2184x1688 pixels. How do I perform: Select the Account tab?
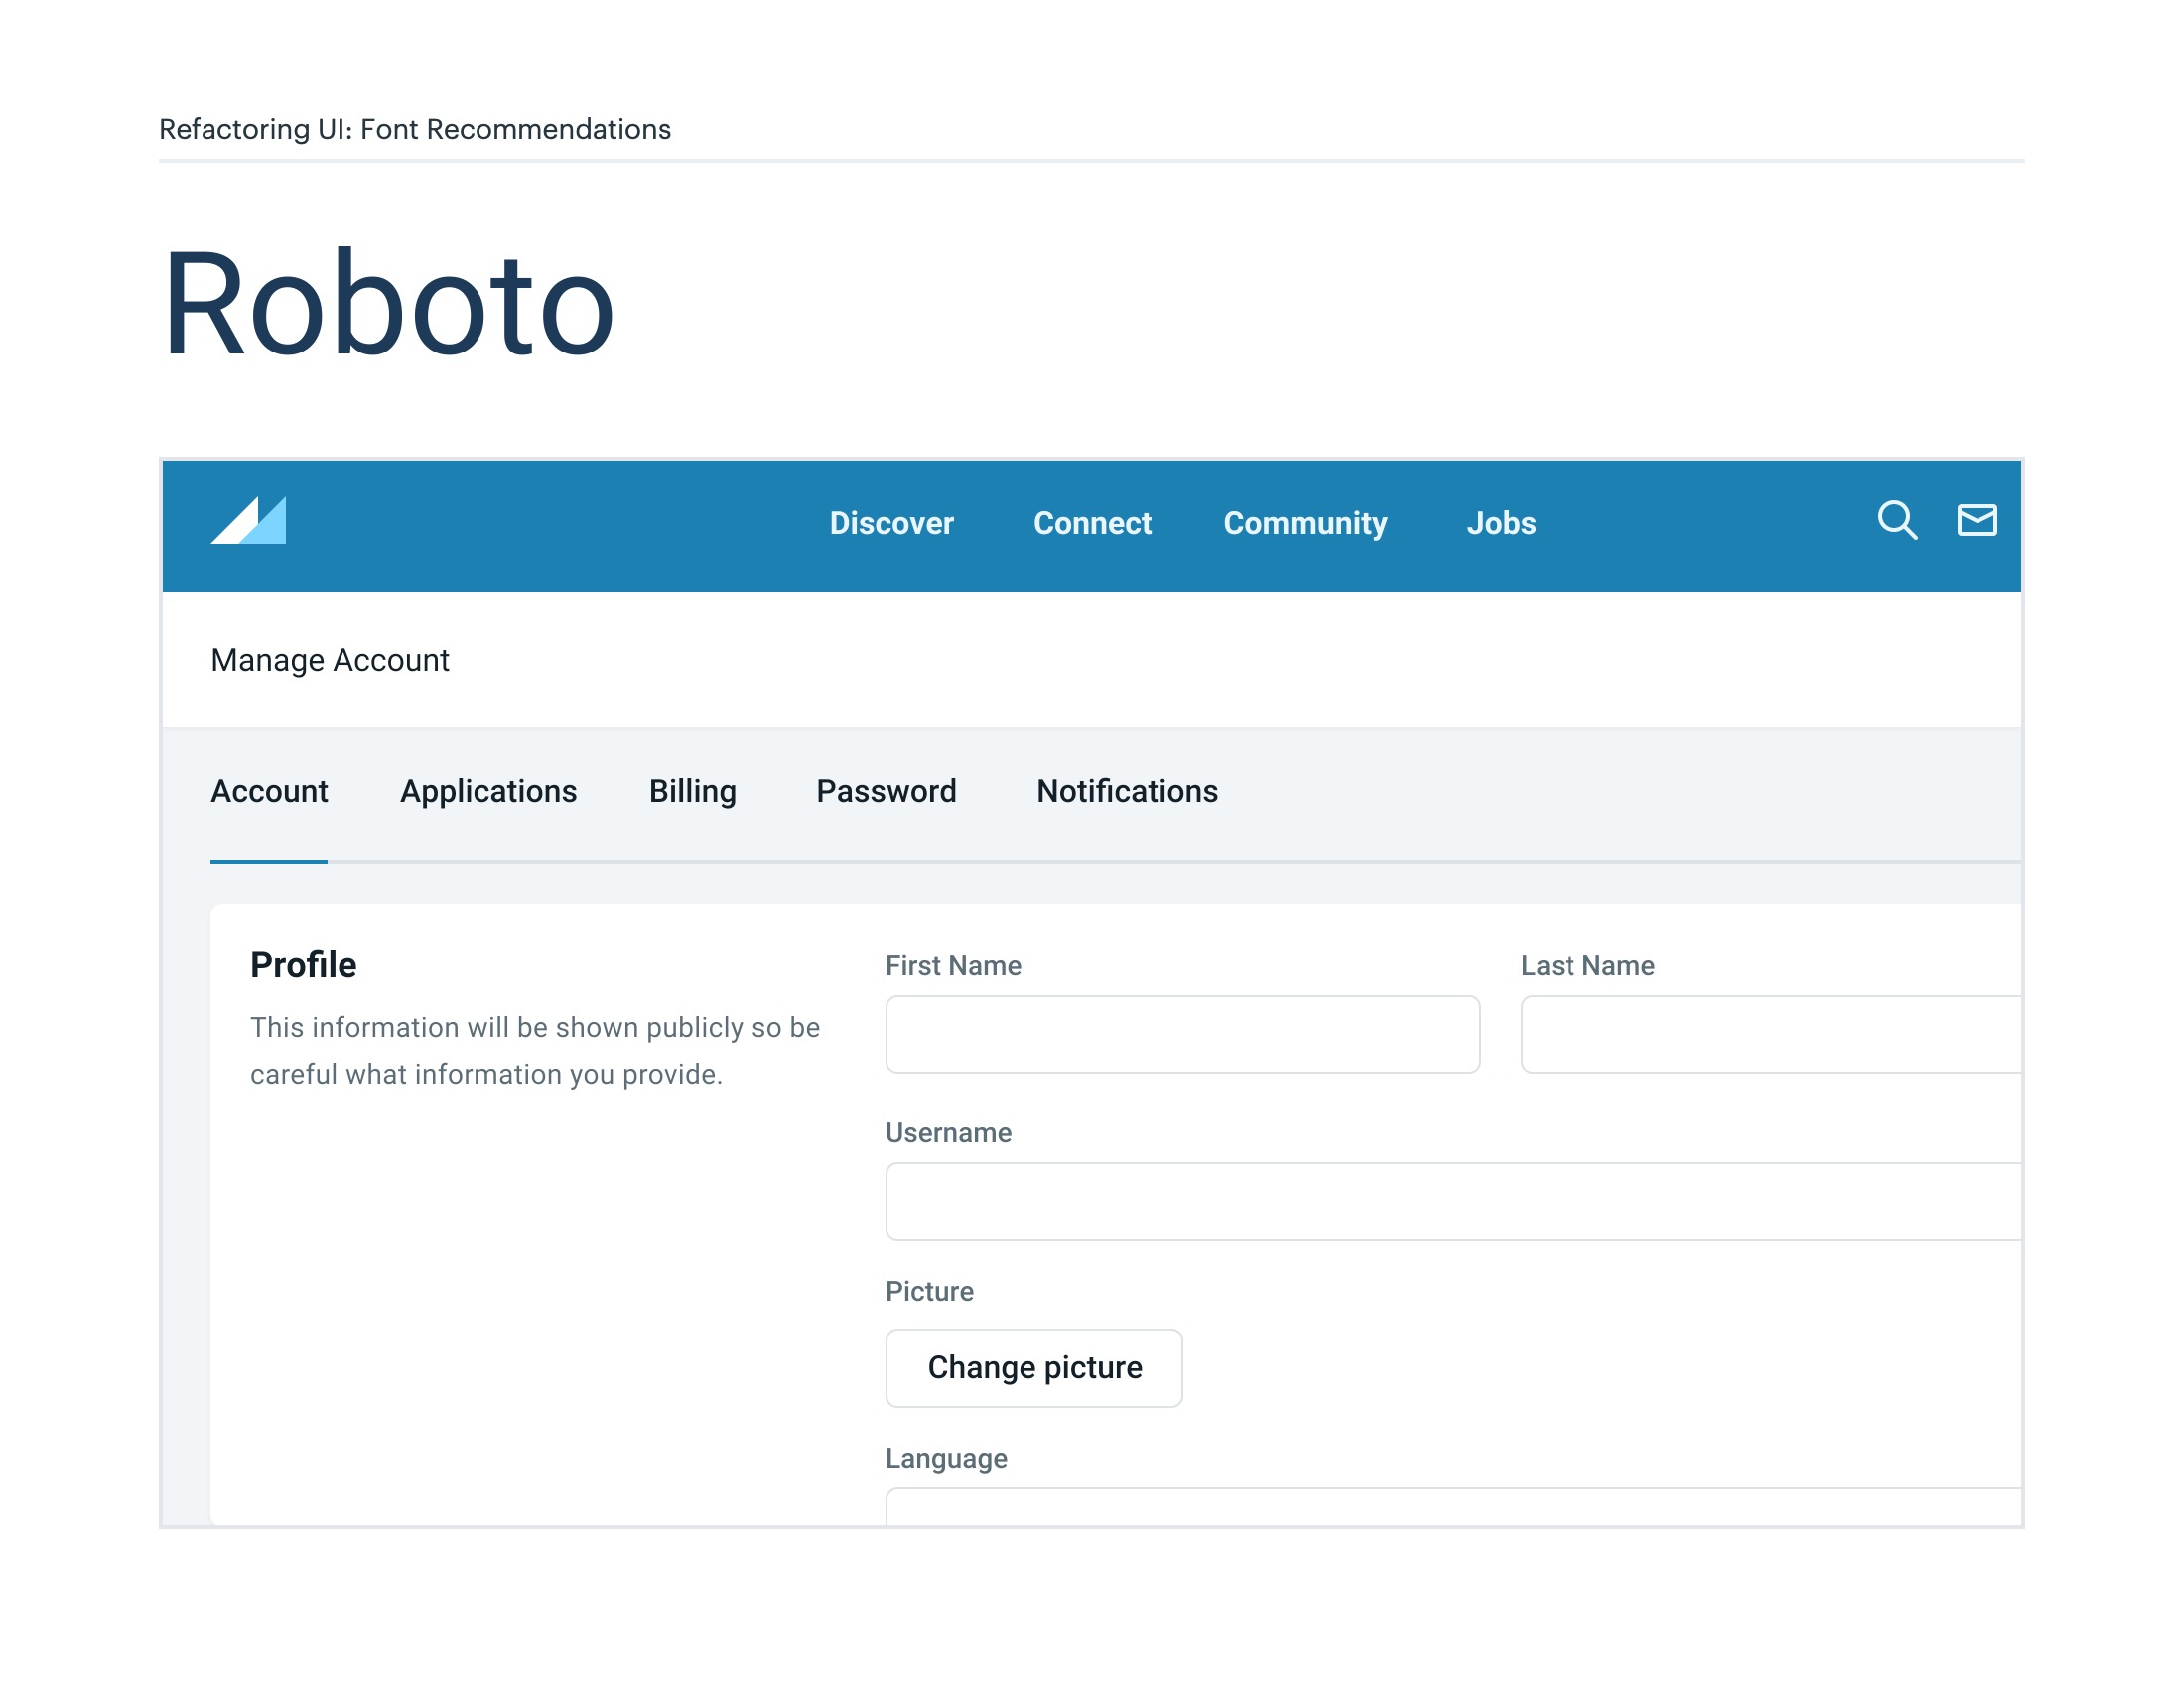269,791
